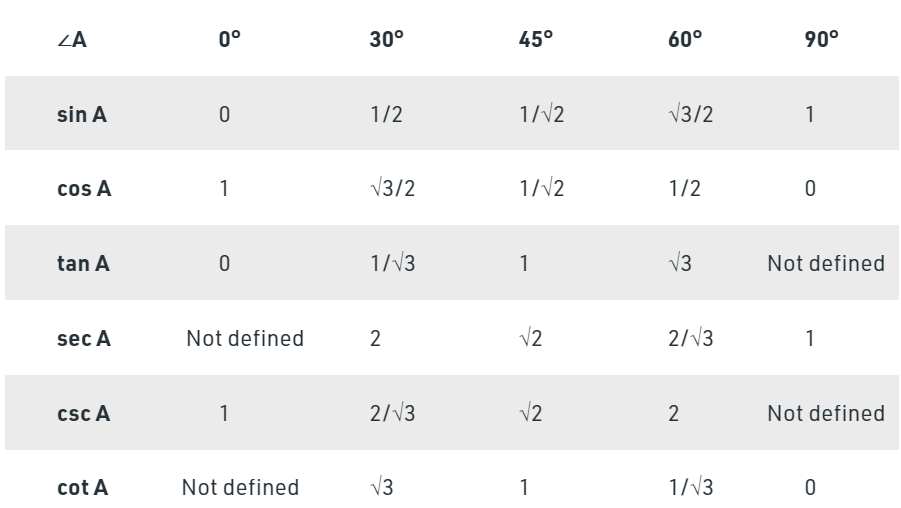Click tan A's "Not defined" cell at 90°

(824, 264)
